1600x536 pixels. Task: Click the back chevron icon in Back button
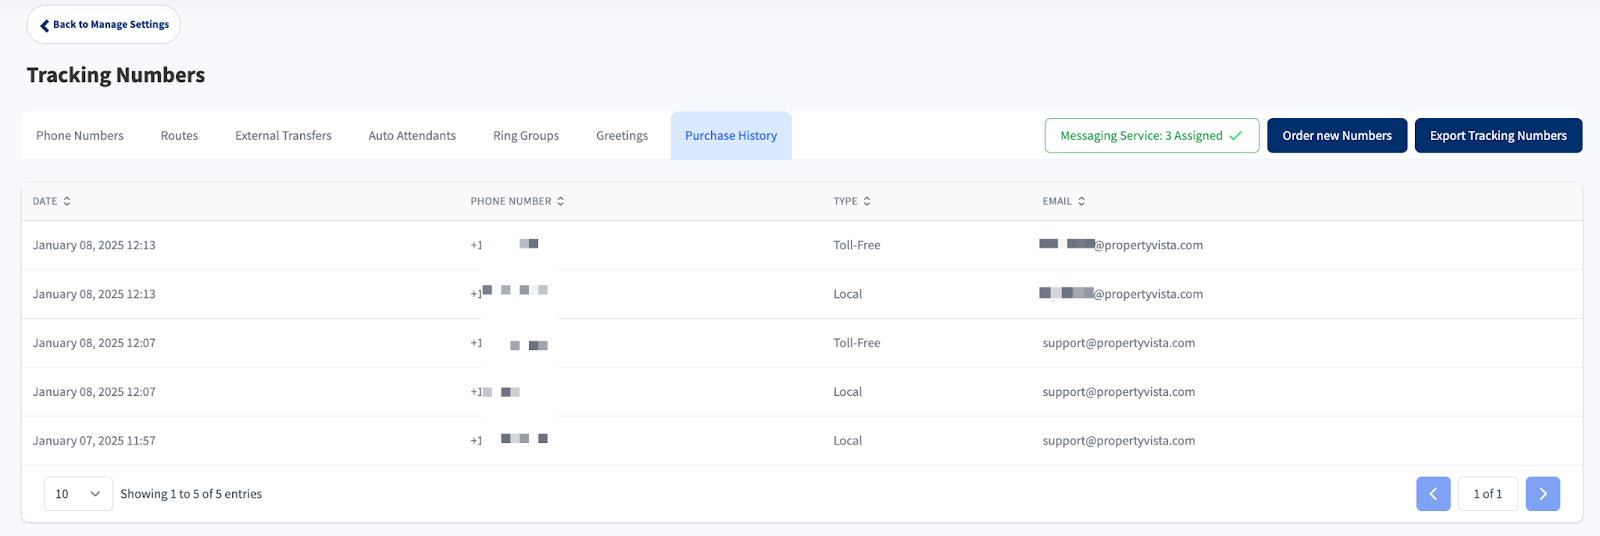click(44, 25)
